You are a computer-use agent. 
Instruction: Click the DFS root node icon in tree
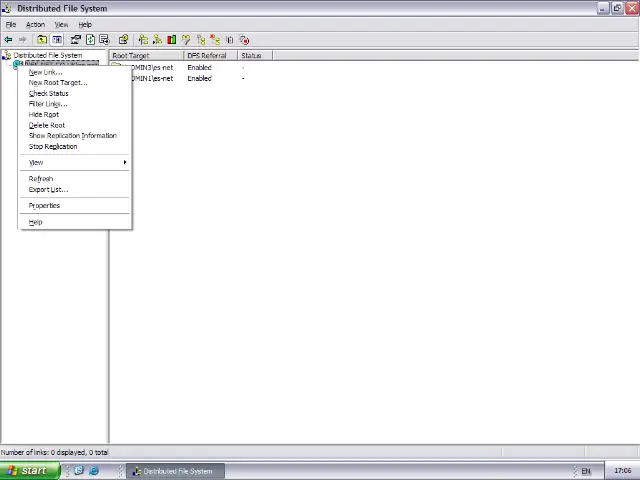[17, 64]
